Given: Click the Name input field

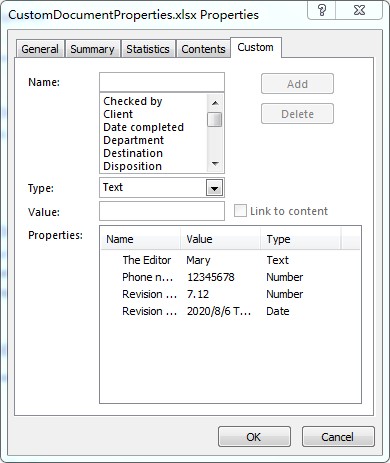Looking at the screenshot, I should tap(162, 82).
